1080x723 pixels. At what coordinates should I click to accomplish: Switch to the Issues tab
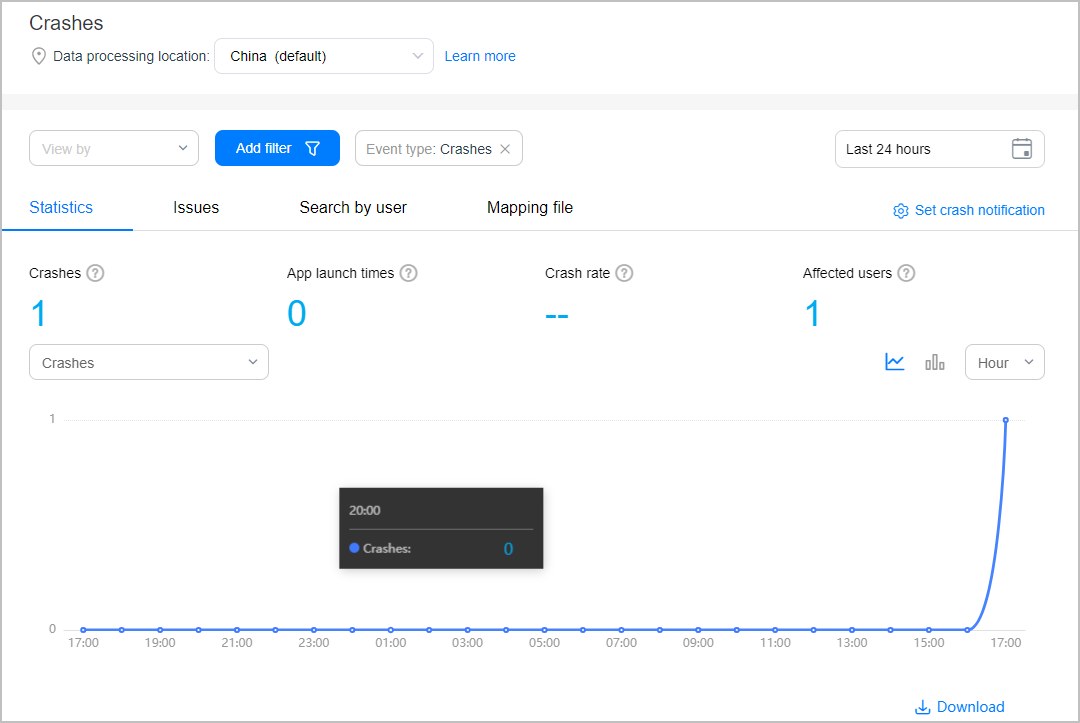click(x=196, y=208)
